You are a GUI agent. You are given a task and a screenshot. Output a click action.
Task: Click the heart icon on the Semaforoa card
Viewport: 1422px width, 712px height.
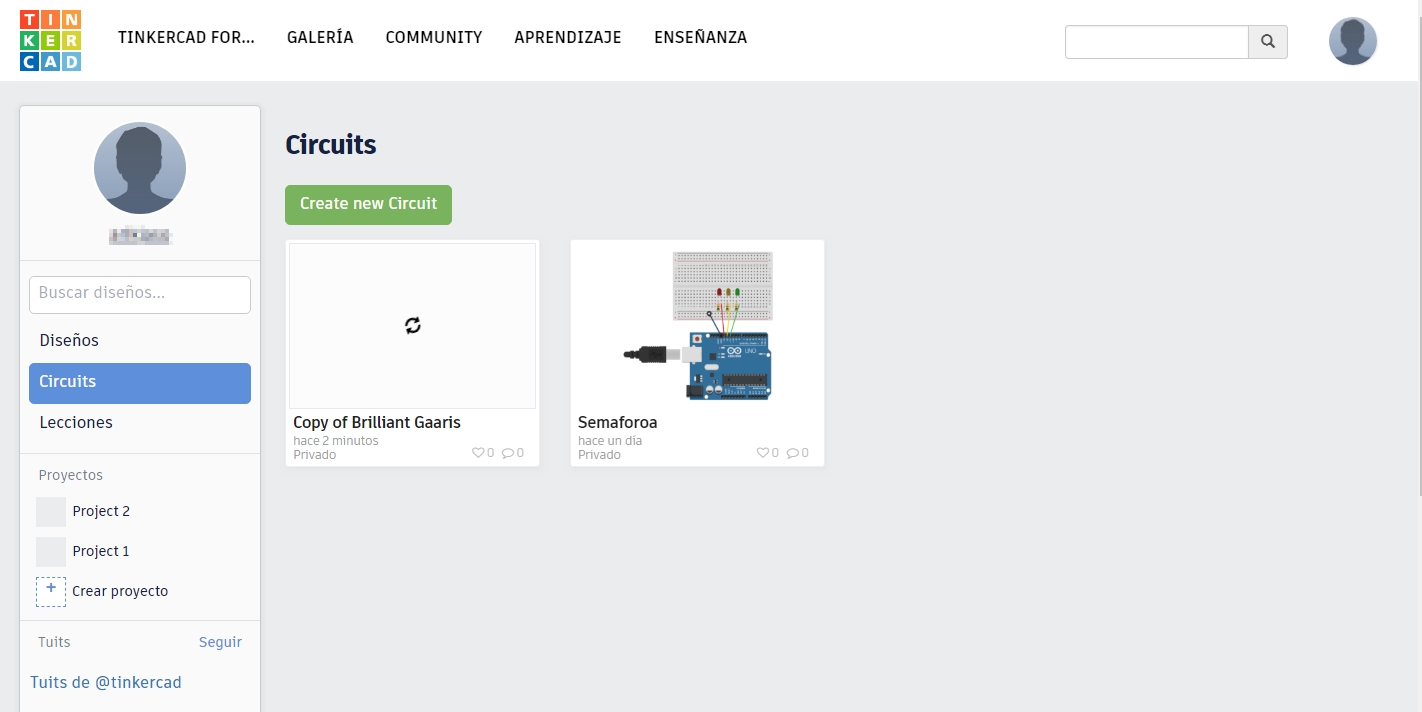[763, 453]
